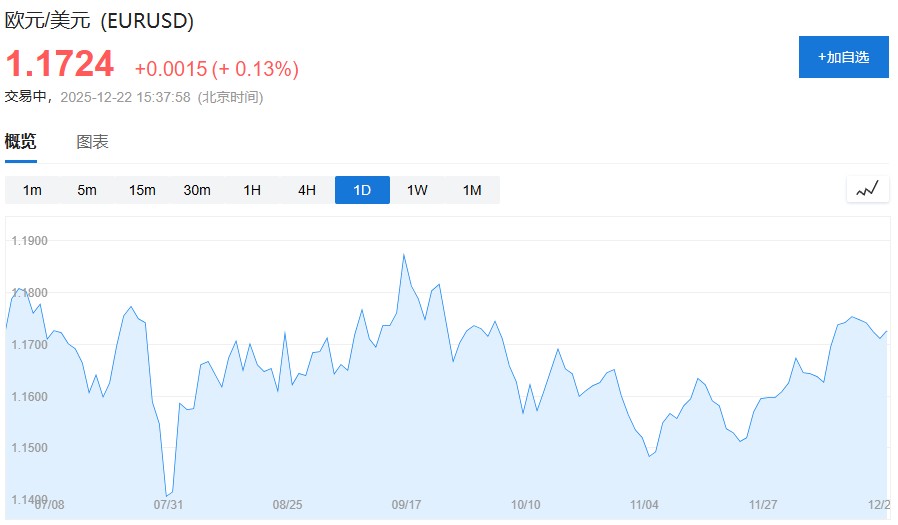Click the 09/17 peak on the chart
The image size is (898, 525).
tap(404, 255)
